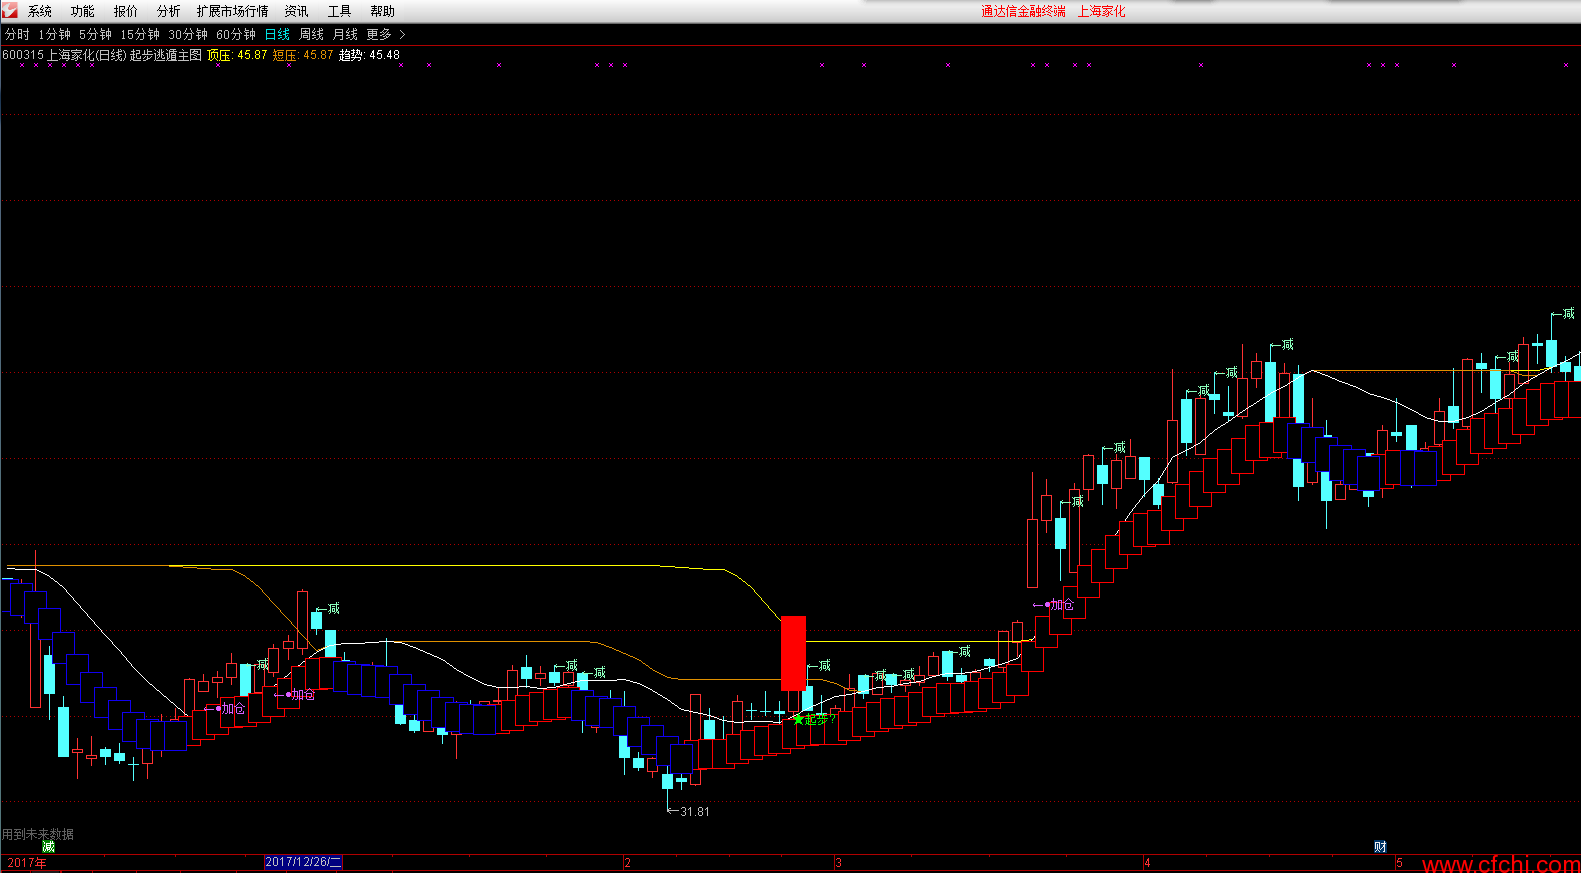Select the 15分钟 period tab
Screen dimensions: 1581x873
[140, 34]
